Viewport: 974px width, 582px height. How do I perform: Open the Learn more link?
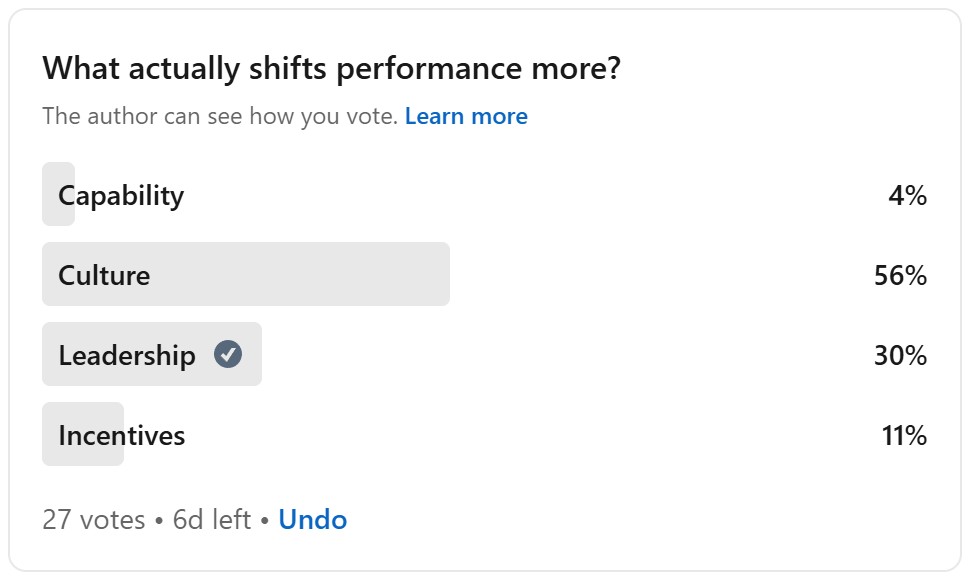[x=466, y=117]
